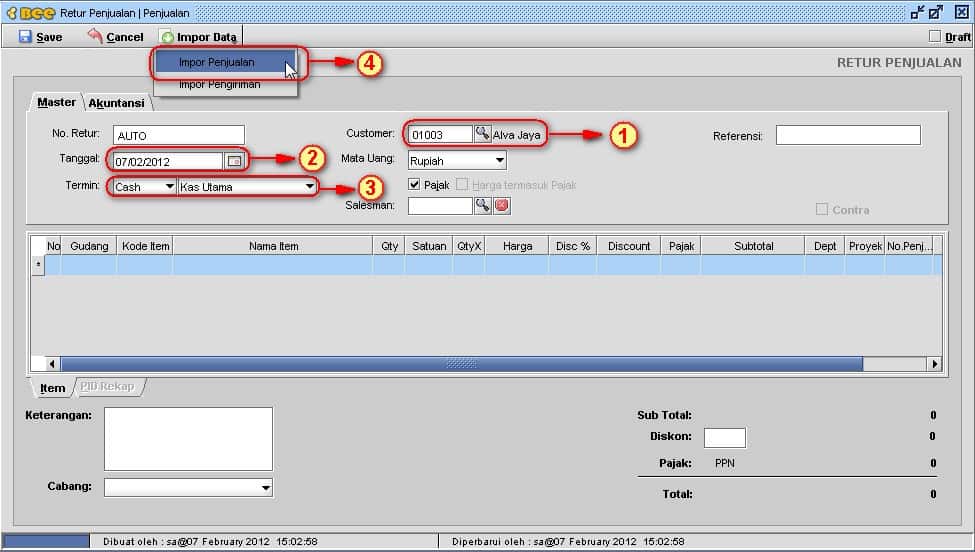Screen dimensions: 975x552
Task: Click the green Impor Data icon
Action: point(167,37)
